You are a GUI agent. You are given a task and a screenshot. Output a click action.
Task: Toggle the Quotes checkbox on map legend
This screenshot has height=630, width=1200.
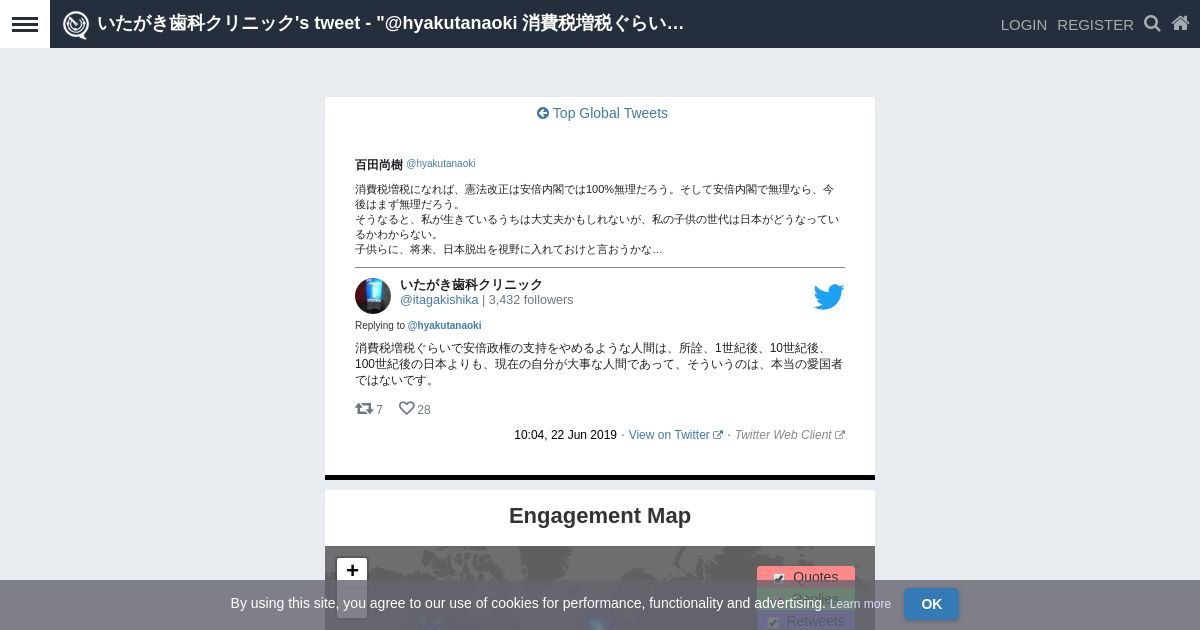(778, 578)
